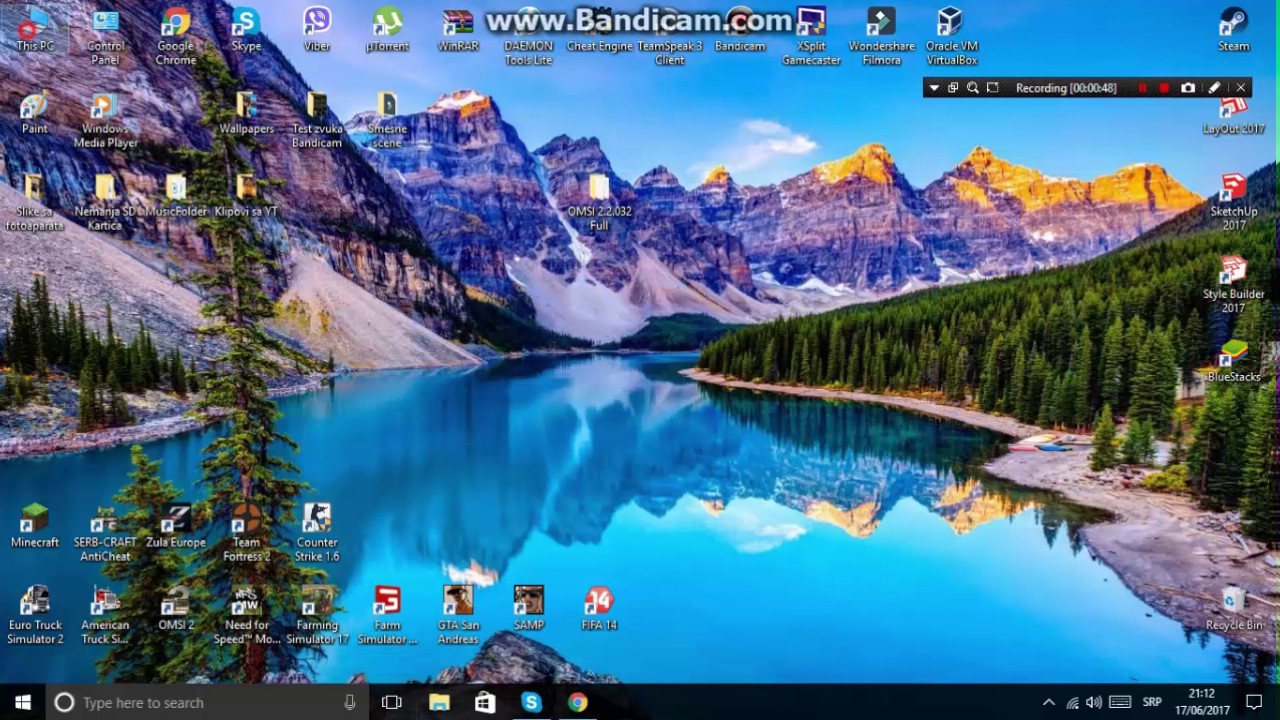1280x720 pixels.
Task: Select Klipovi sa YT folder
Action: point(246,197)
